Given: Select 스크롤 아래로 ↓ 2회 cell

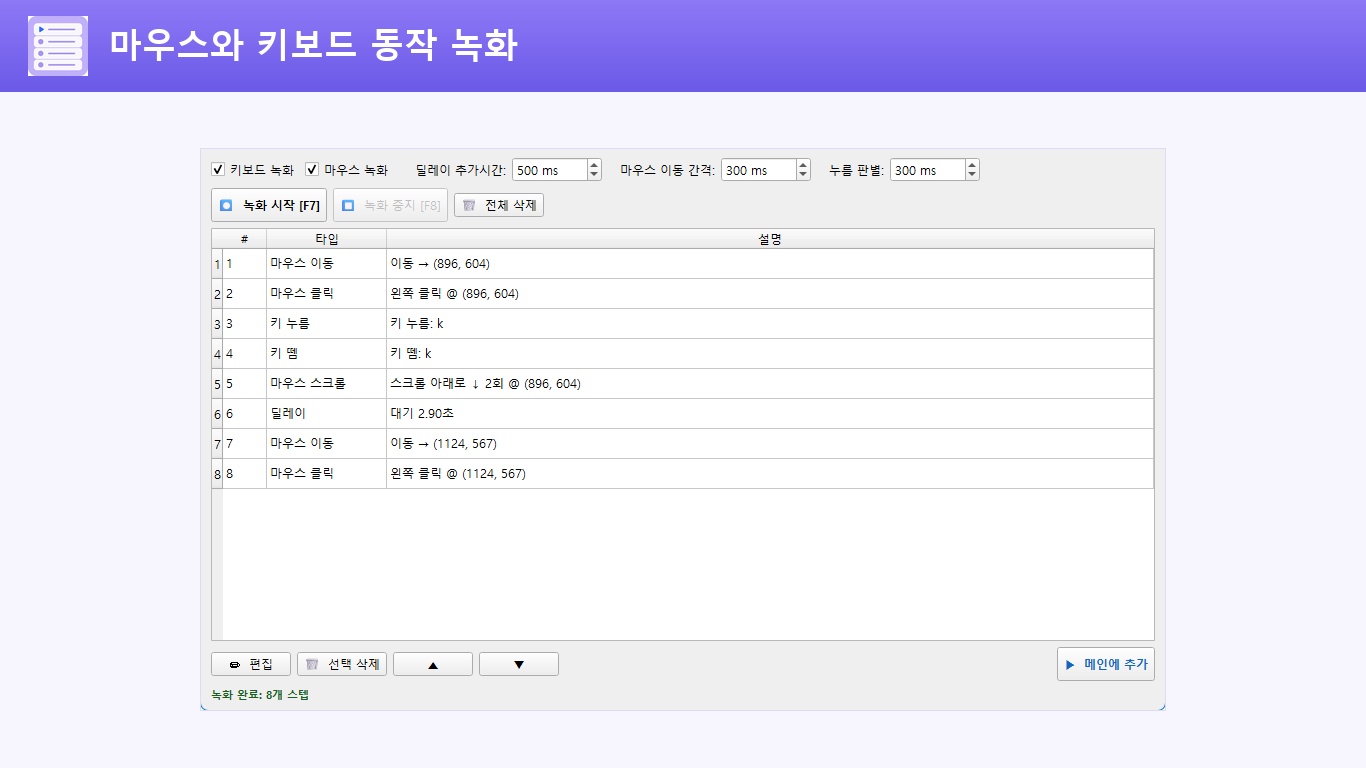Looking at the screenshot, I should pyautogui.click(x=770, y=384).
